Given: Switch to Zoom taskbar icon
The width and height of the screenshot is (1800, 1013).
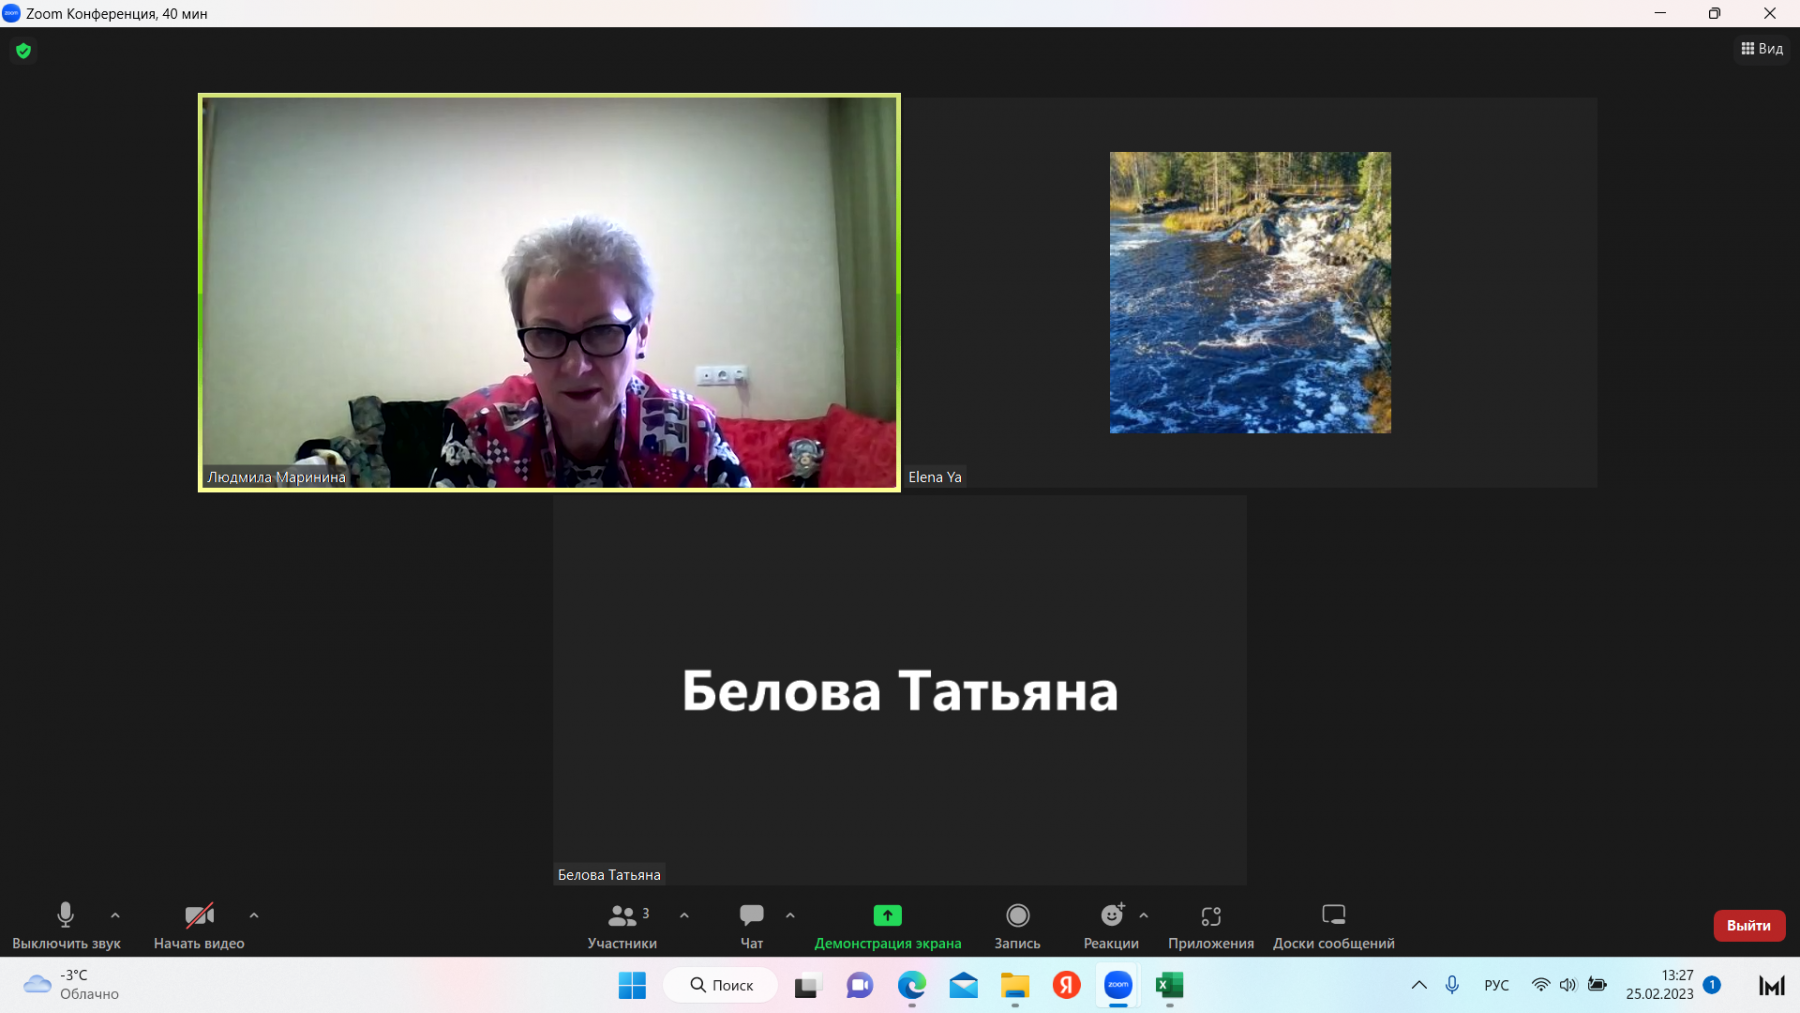Looking at the screenshot, I should pyautogui.click(x=1118, y=985).
